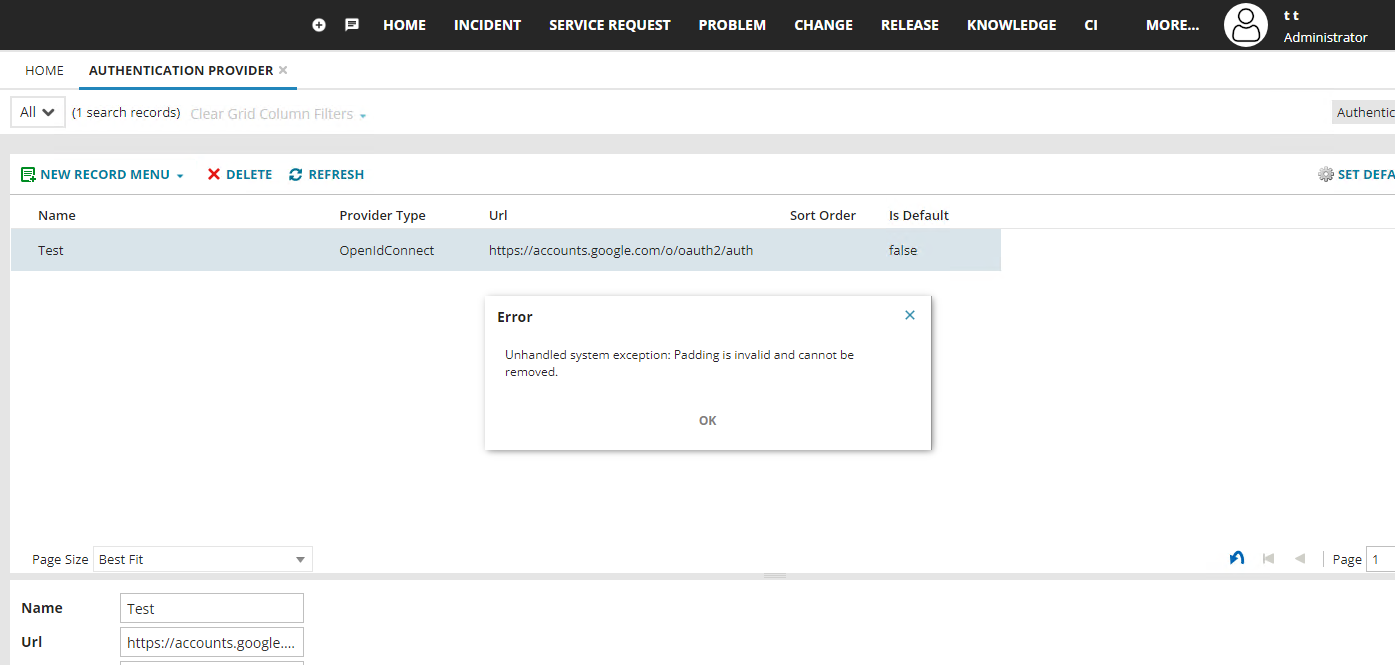
Task: Click the Name input field containing Test
Action: [212, 608]
